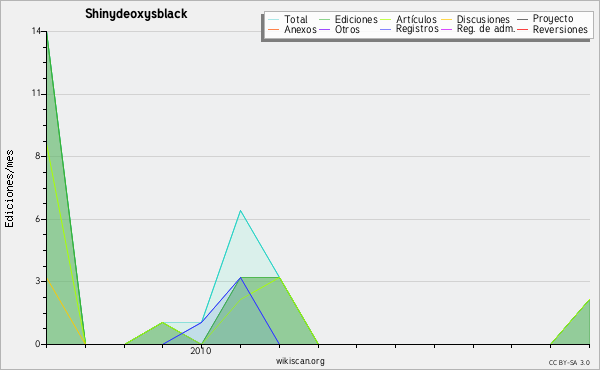Click the 3 value on the Y axis
This screenshot has width=600, height=370.
38,281
